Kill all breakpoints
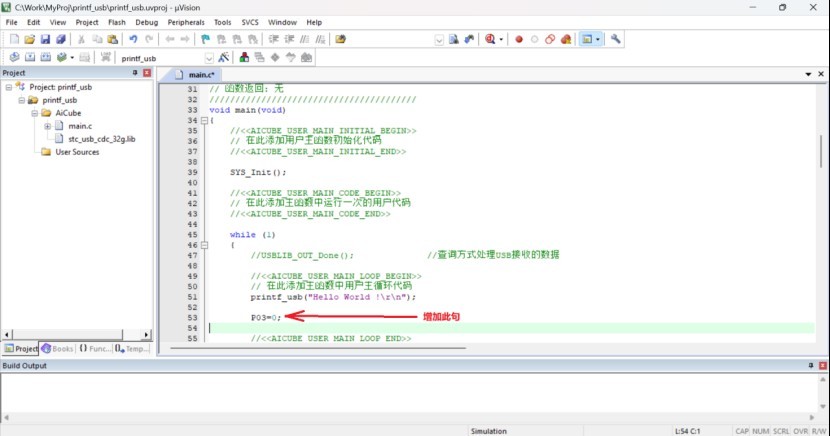This screenshot has width=830, height=436. tap(566, 39)
